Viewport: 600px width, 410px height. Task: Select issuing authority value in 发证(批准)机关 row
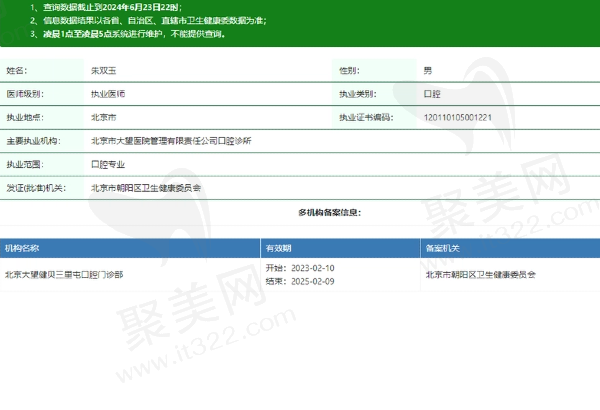pos(146,188)
